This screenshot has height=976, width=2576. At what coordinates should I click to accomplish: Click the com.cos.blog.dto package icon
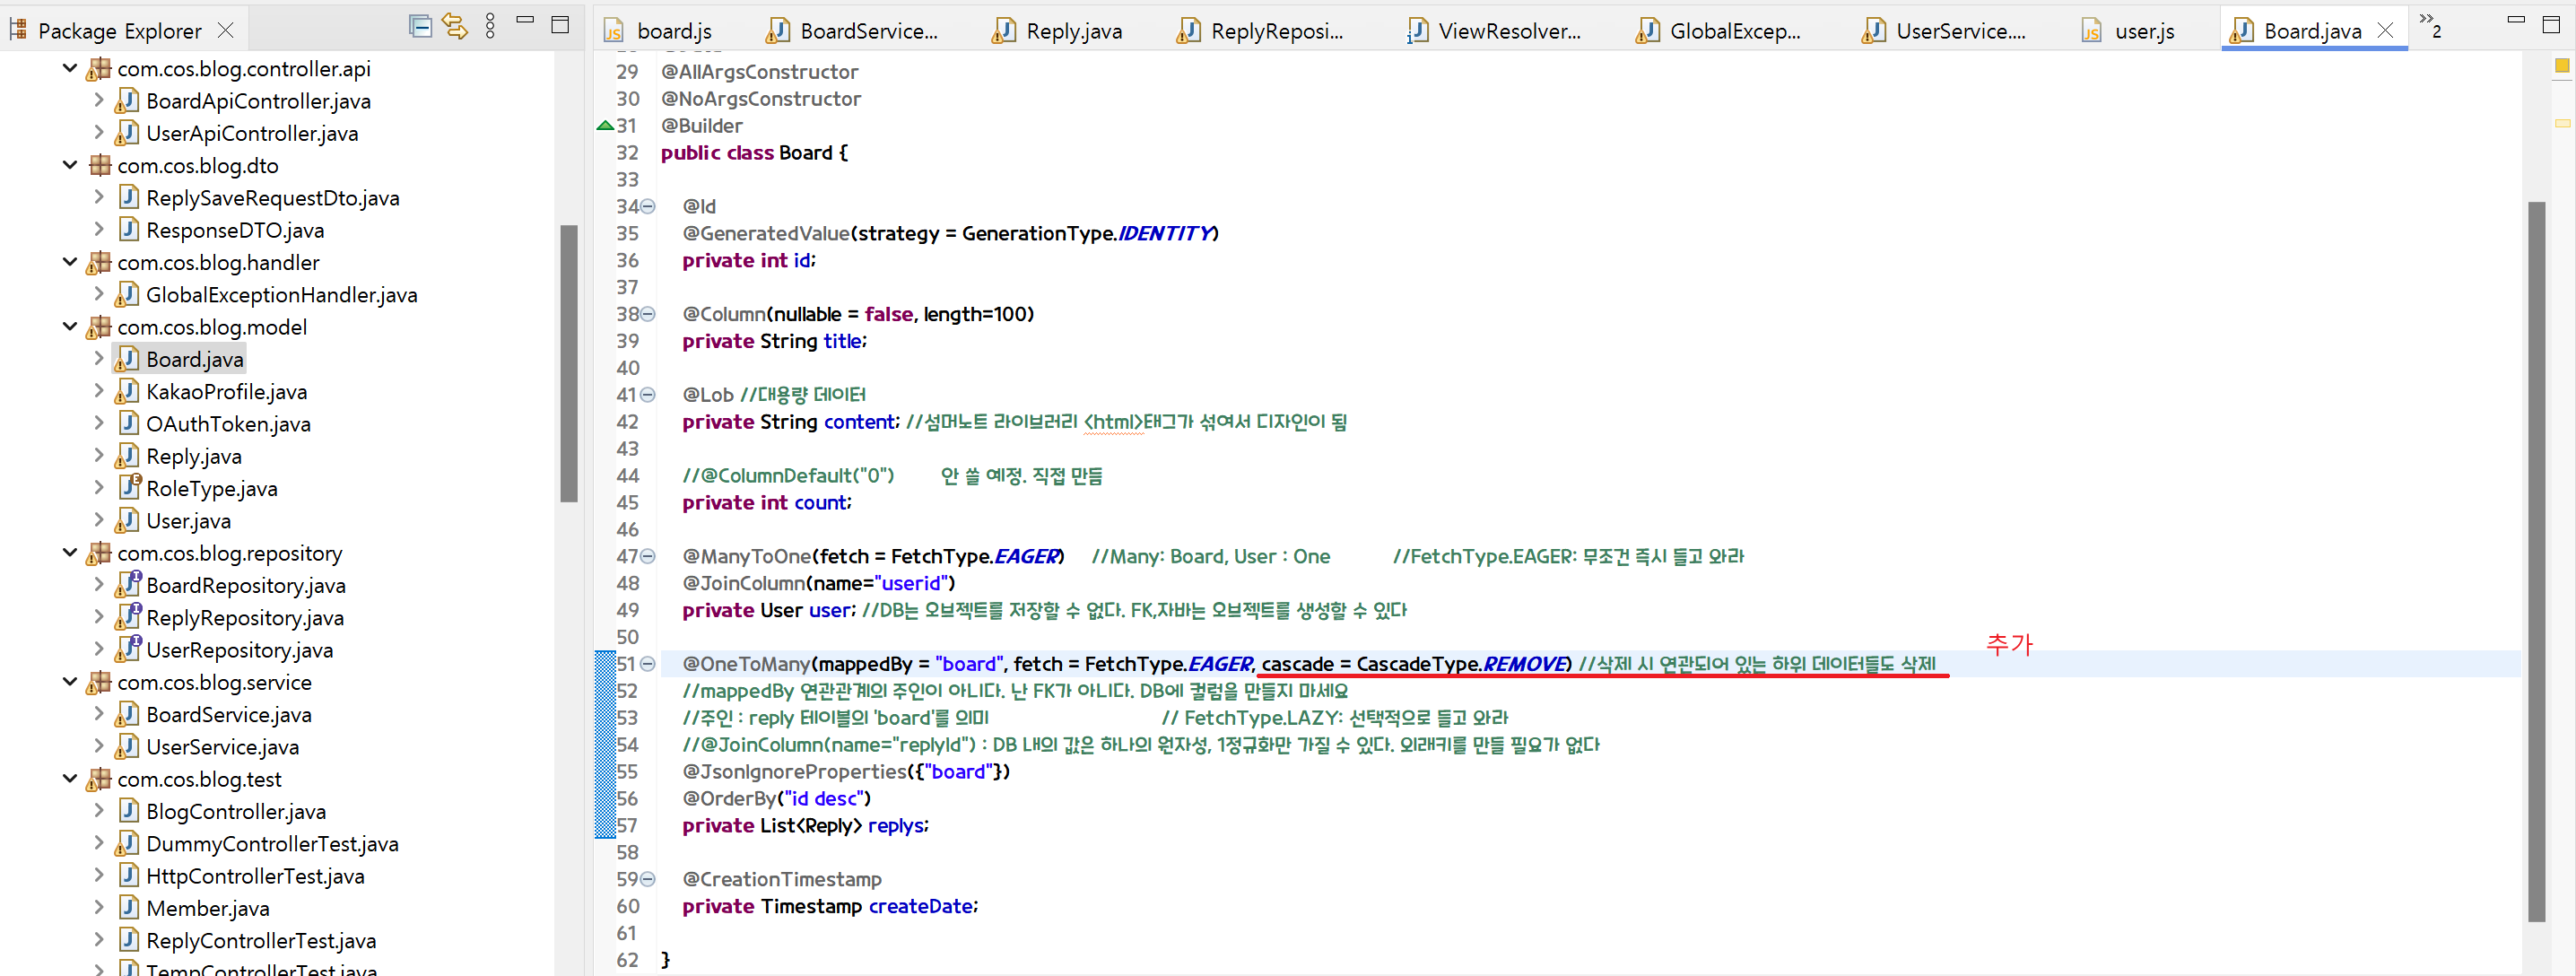click(99, 165)
